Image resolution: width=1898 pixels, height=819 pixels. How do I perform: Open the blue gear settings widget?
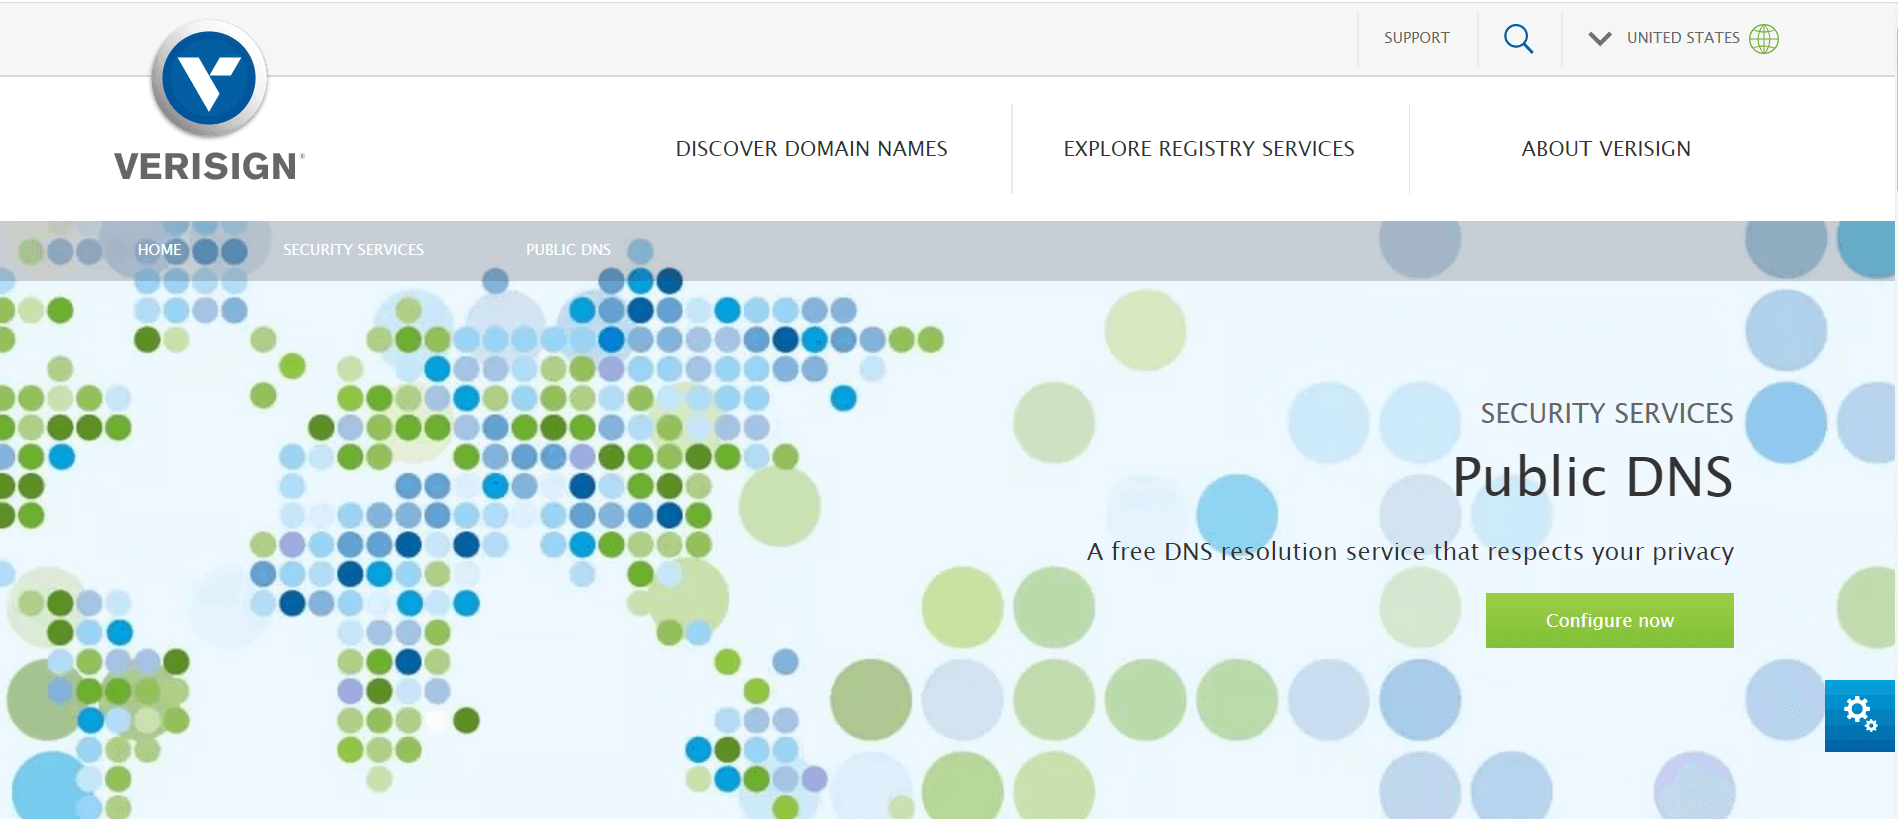[1860, 715]
